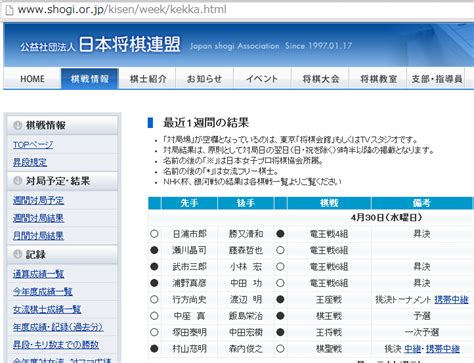
Task: Click player name 浦野真彦
Action: tap(189, 283)
